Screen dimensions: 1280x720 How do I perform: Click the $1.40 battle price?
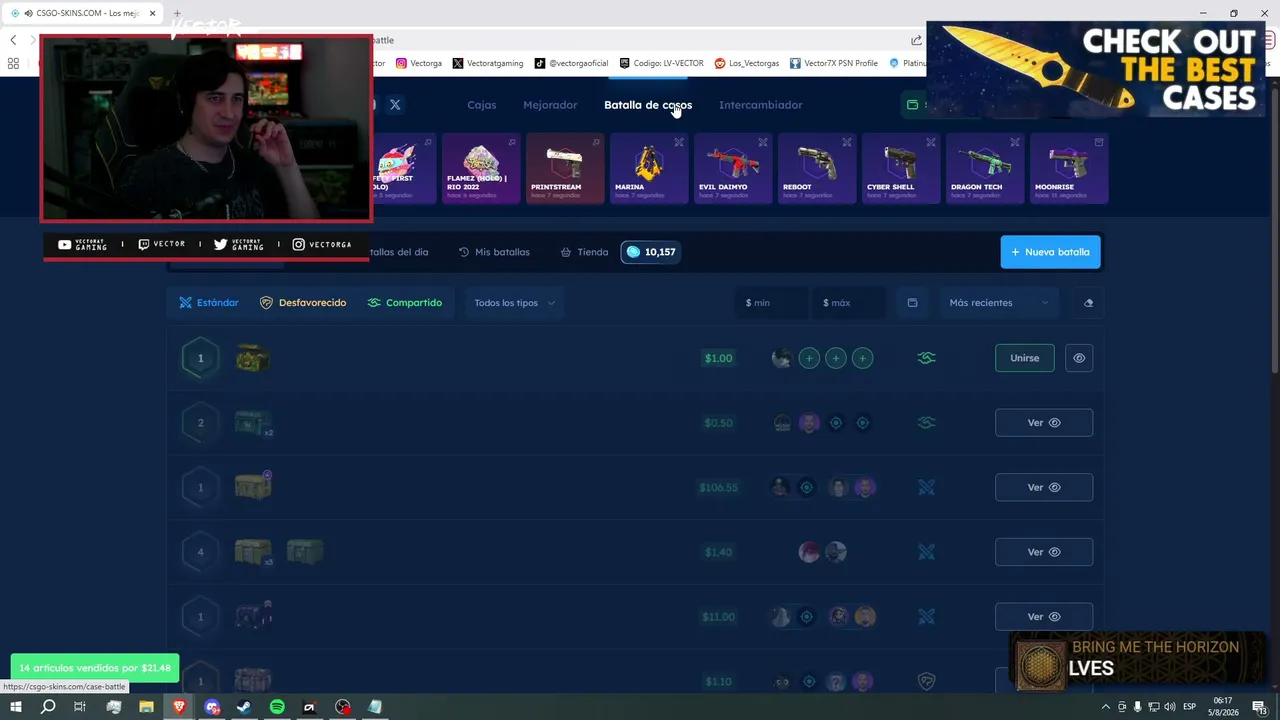click(x=718, y=552)
